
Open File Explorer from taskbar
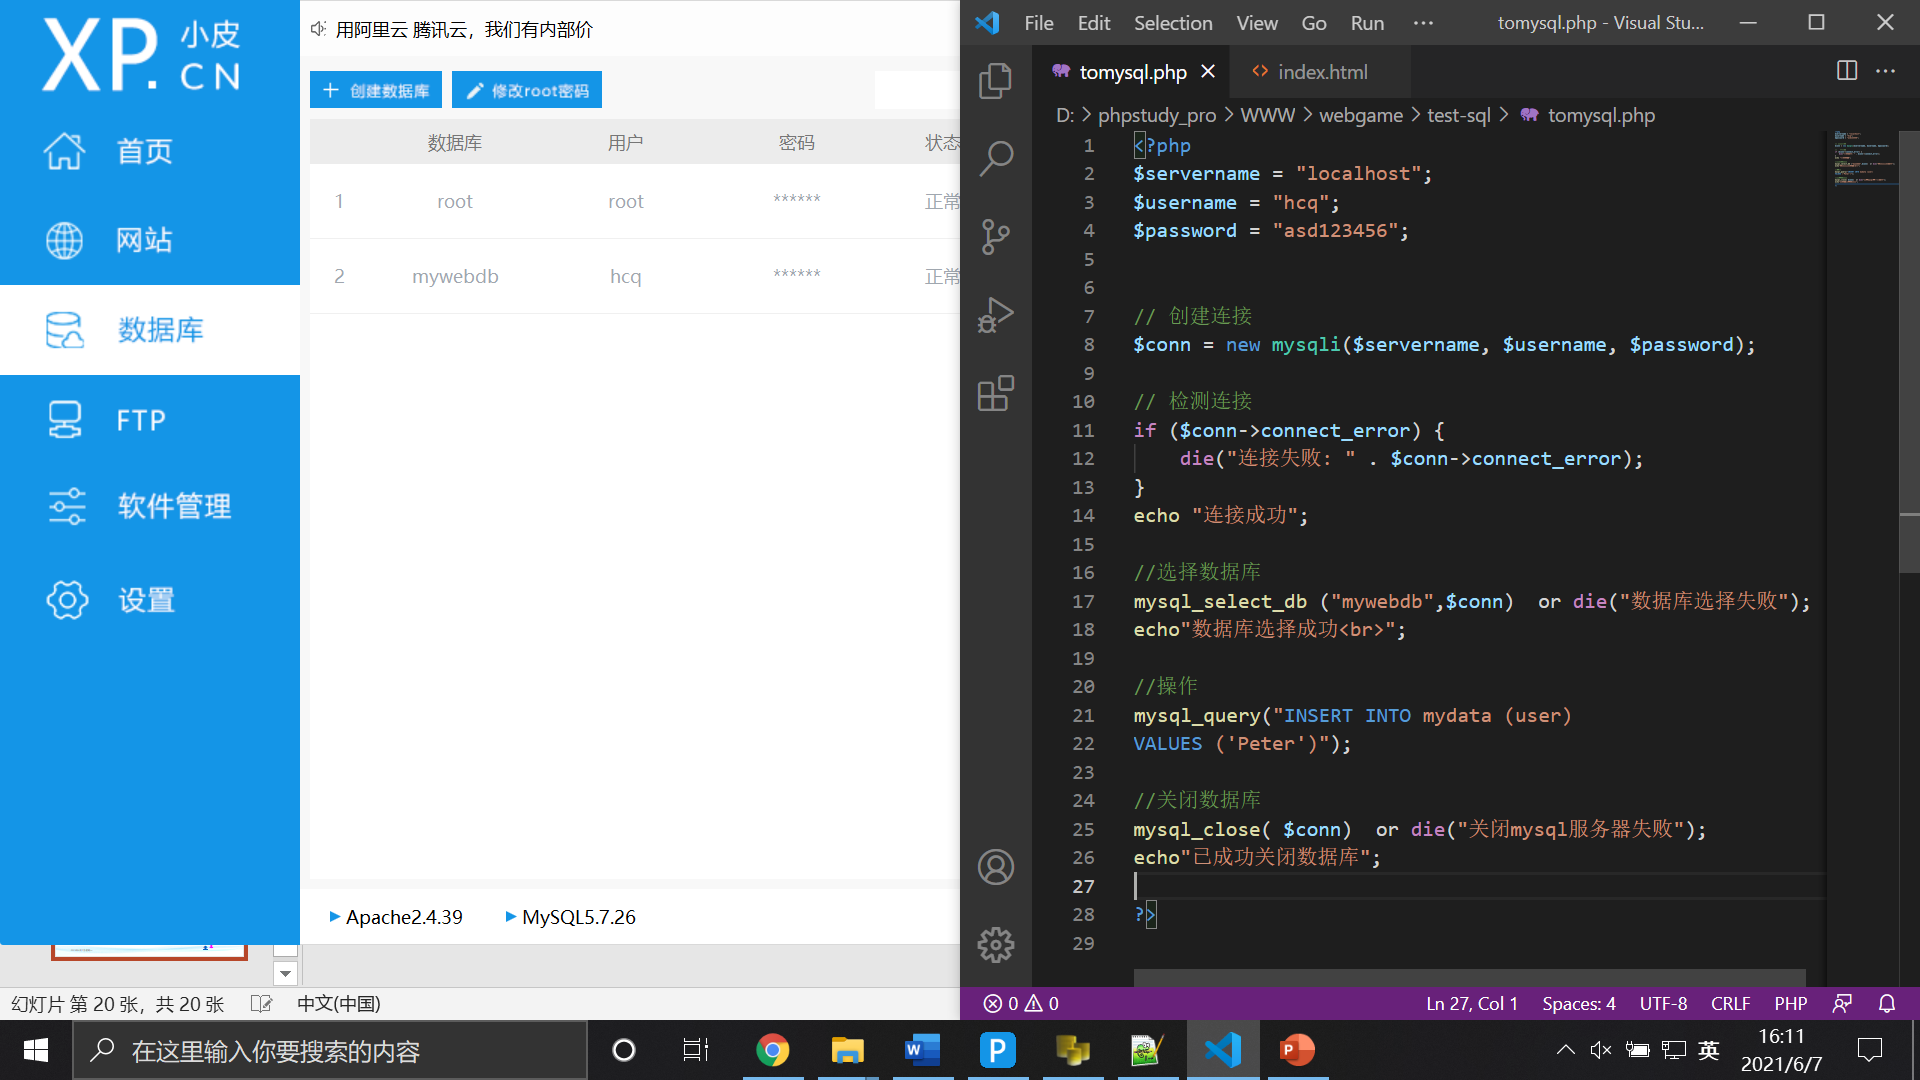pos(847,1050)
